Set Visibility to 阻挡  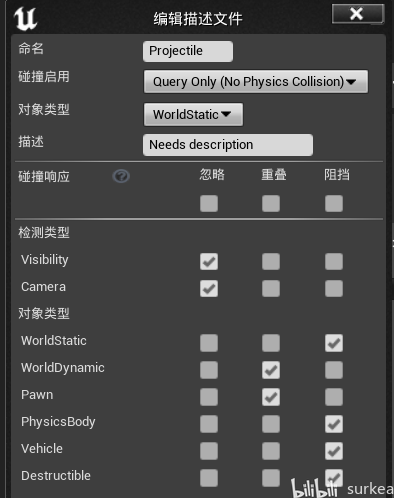point(334,261)
